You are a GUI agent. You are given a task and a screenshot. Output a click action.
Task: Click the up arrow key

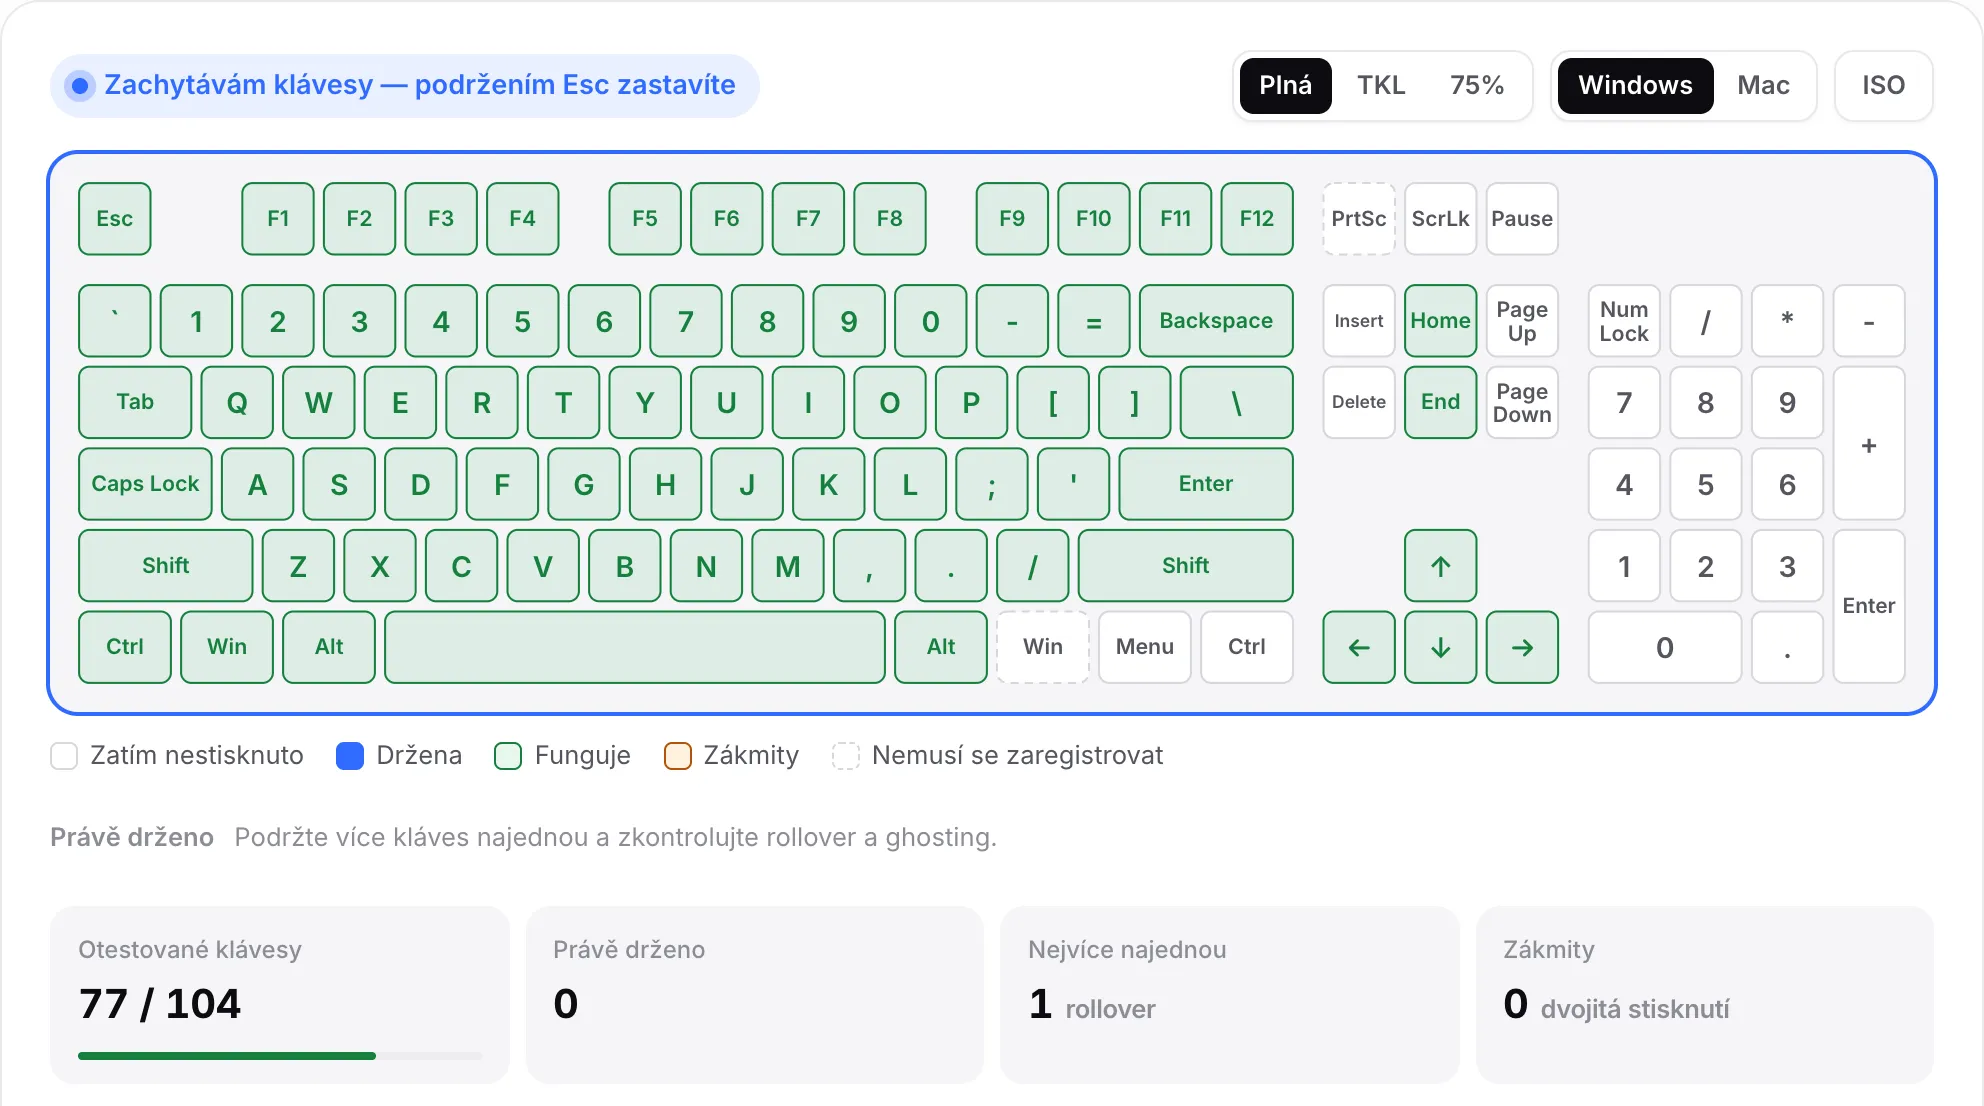[1440, 566]
